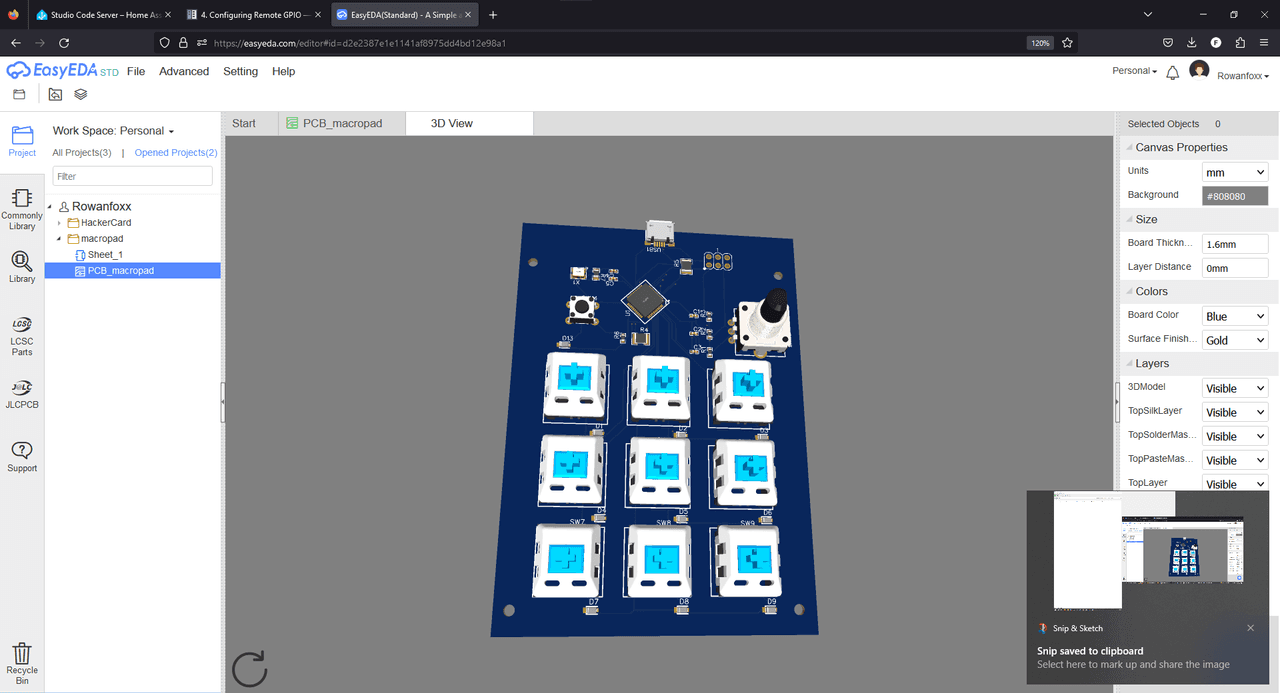1280x693 pixels.
Task: Open the Board Color dropdown
Action: [1235, 317]
